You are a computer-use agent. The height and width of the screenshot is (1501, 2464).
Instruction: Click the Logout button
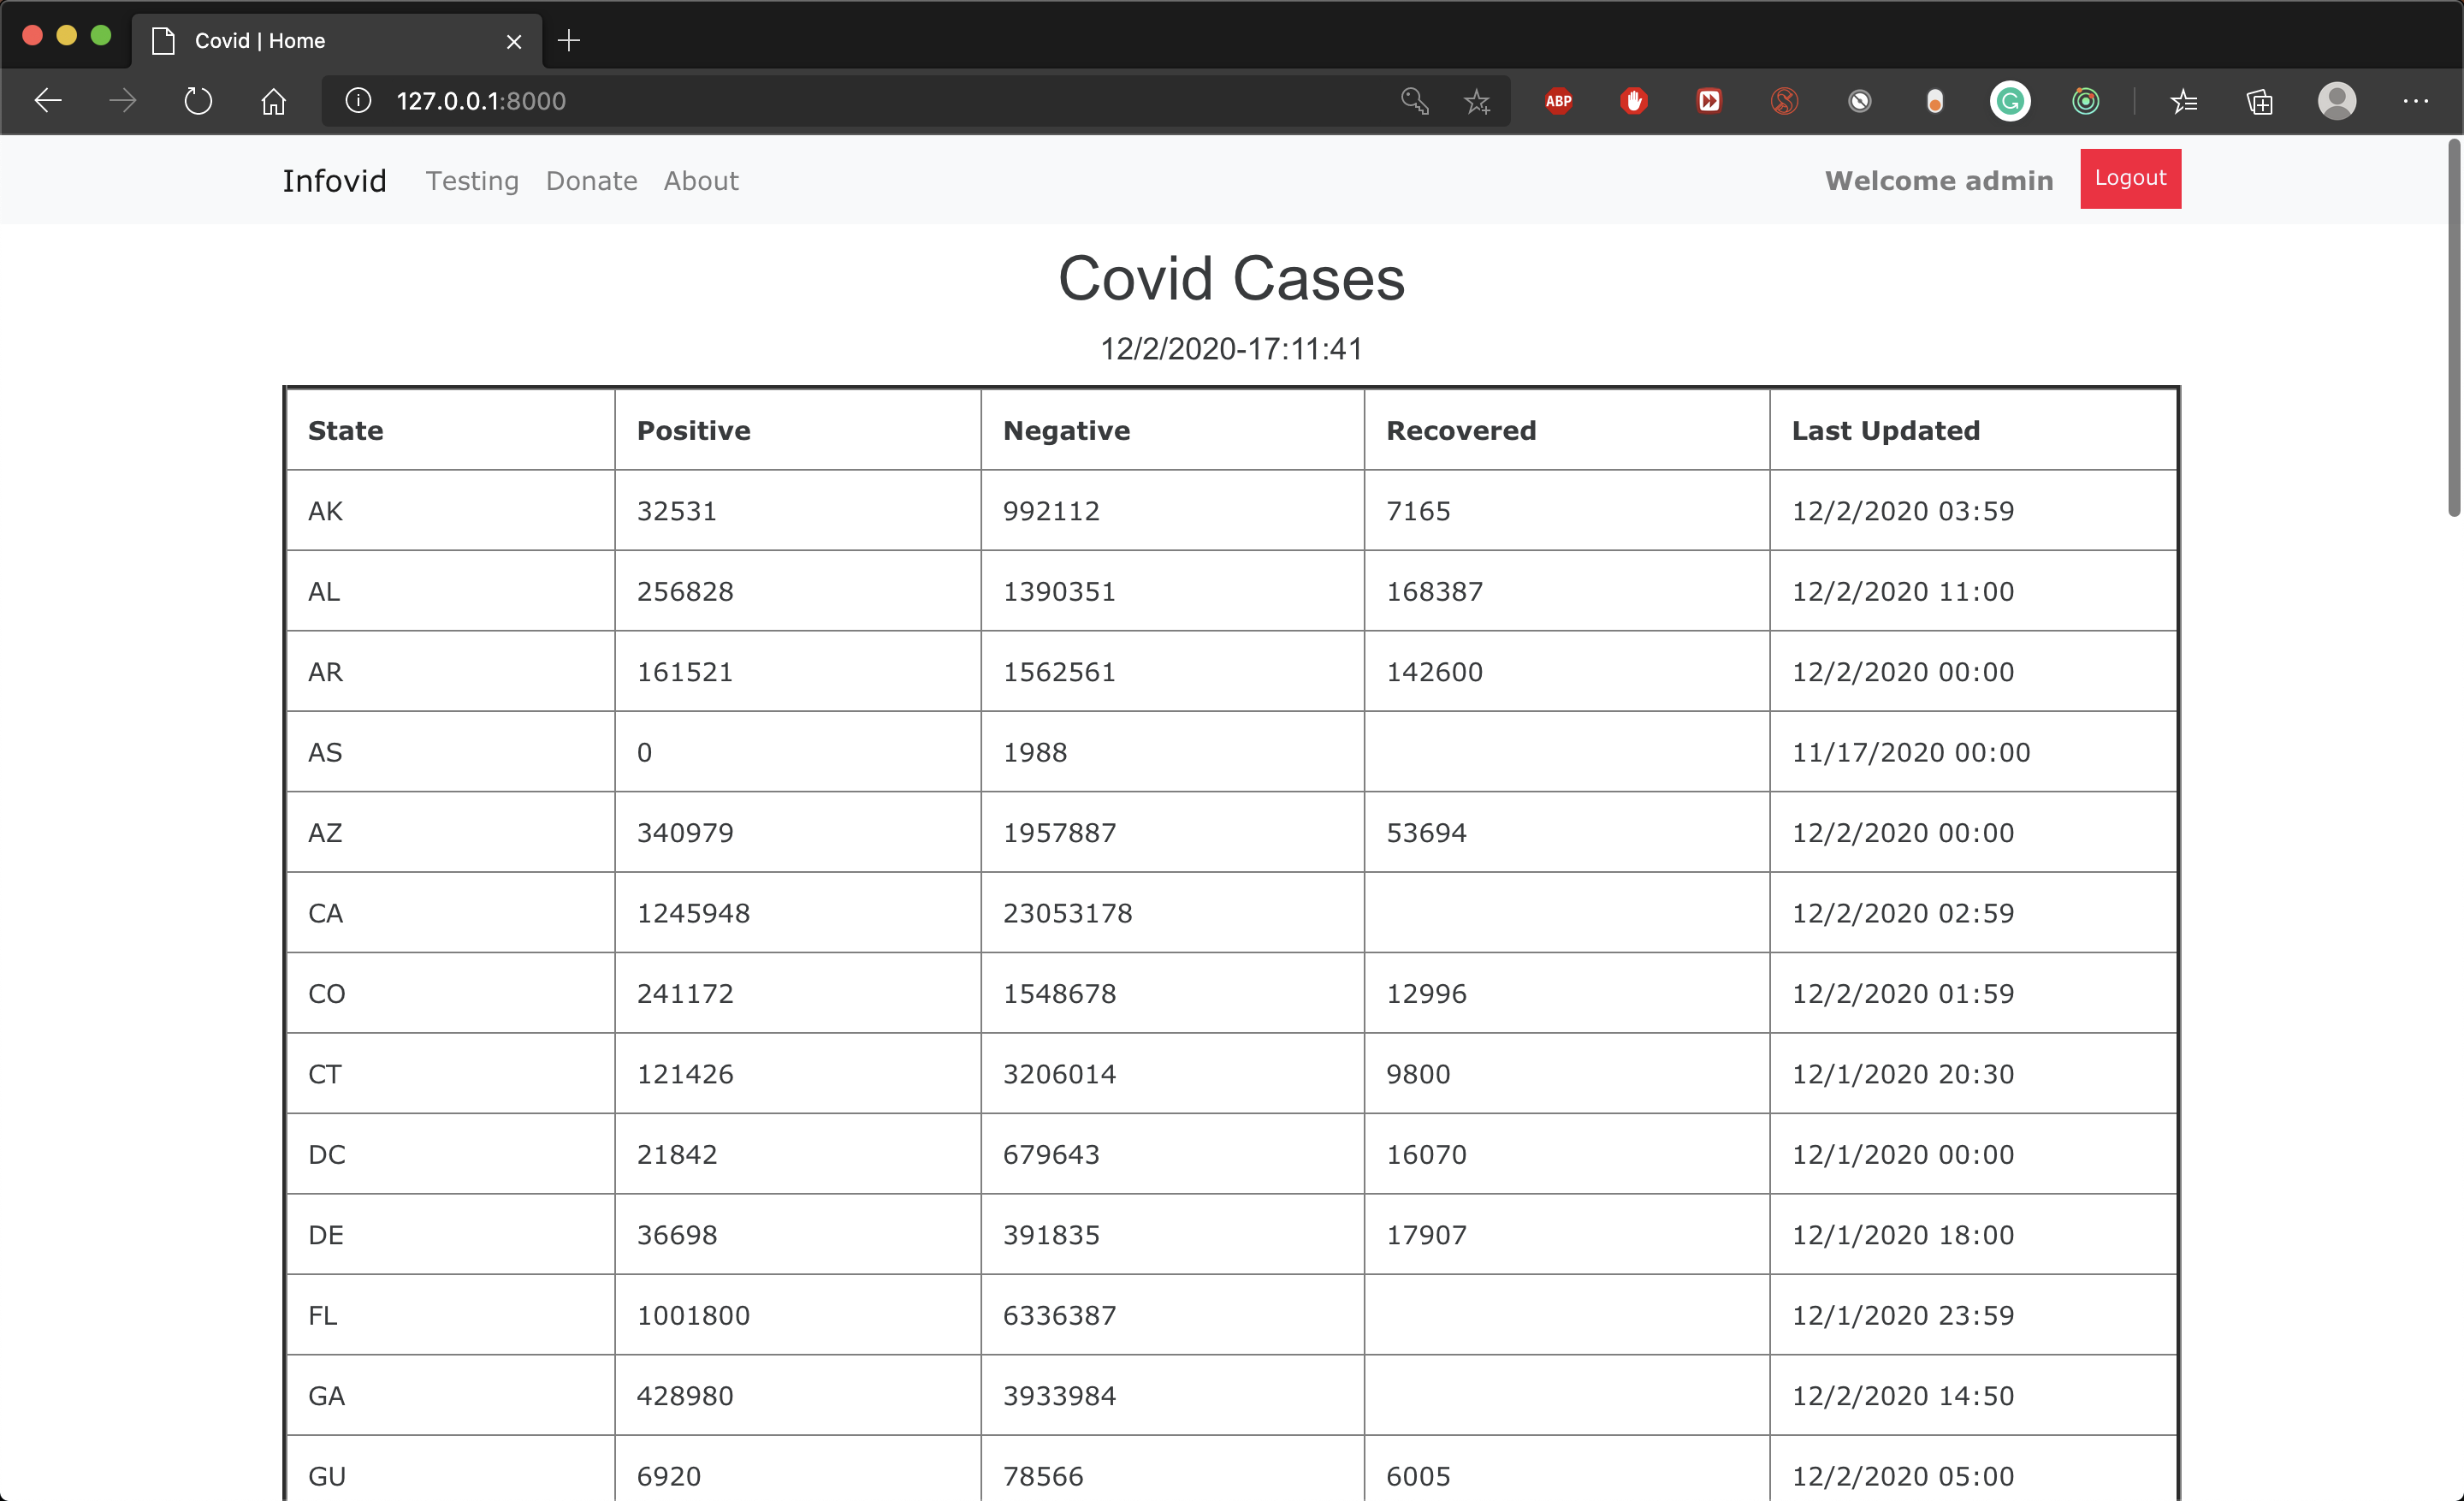pyautogui.click(x=2129, y=179)
